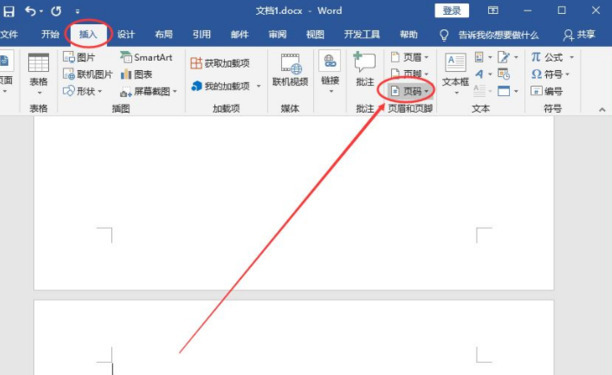Image resolution: width=612 pixels, height=375 pixels.
Task: Open ribbon display options icon
Action: (x=493, y=11)
